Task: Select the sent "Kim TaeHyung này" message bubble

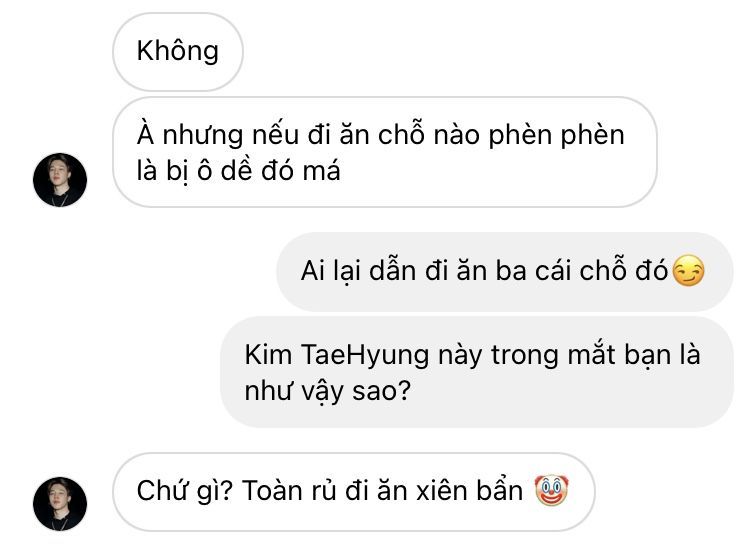Action: pyautogui.click(x=476, y=372)
